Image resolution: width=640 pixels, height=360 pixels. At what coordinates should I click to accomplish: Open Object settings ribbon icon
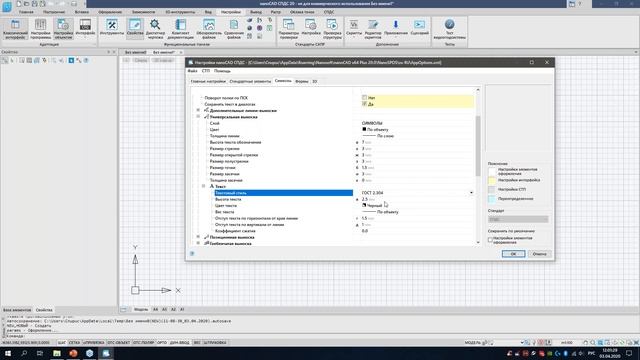click(x=63, y=29)
